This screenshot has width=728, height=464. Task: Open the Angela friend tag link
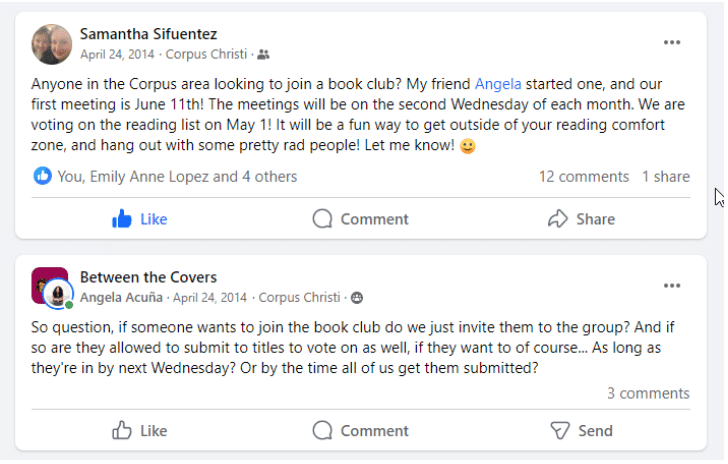(x=498, y=84)
